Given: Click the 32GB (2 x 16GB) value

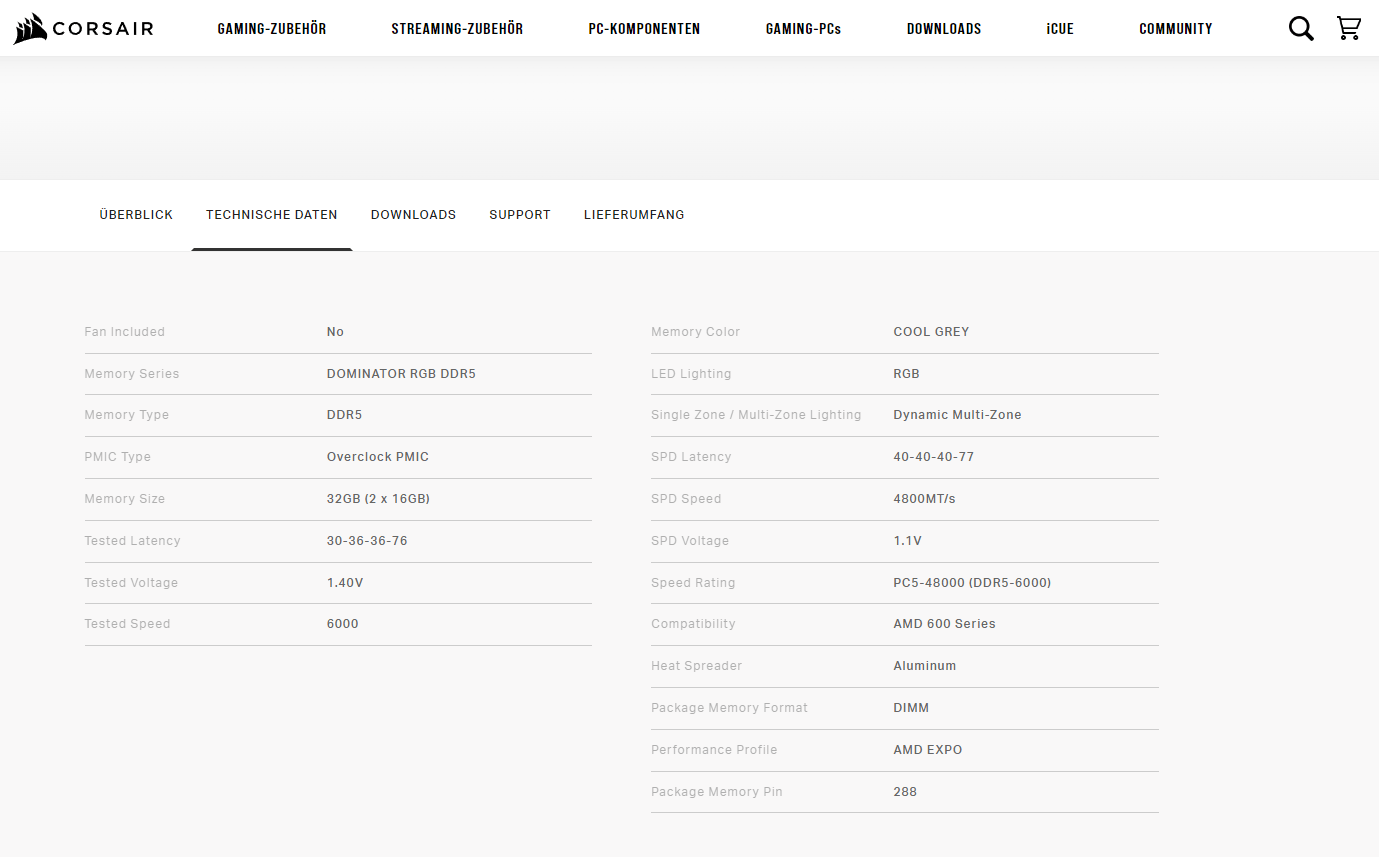Looking at the screenshot, I should coord(378,499).
